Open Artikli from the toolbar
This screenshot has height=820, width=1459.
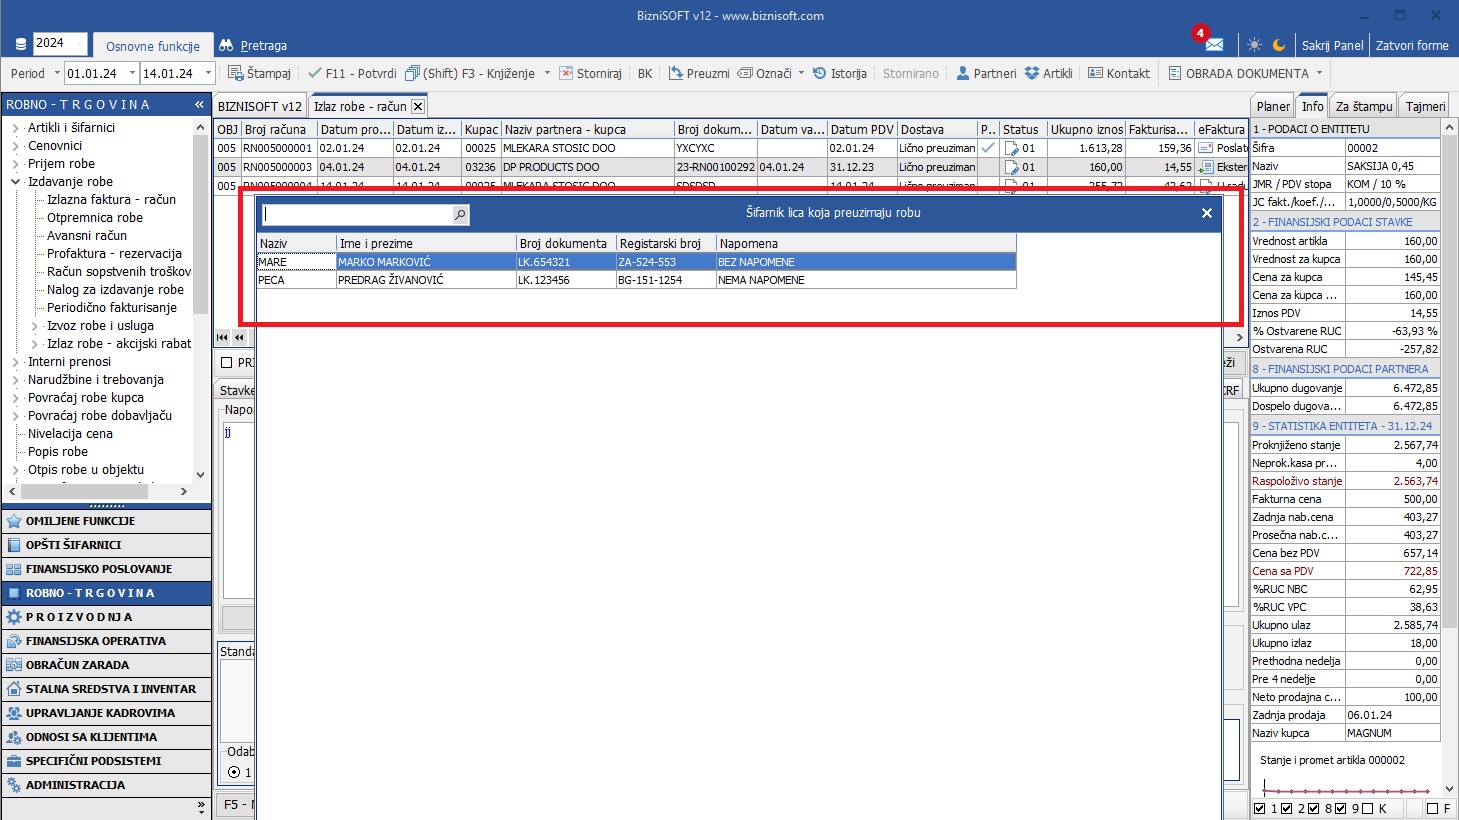click(1032, 73)
